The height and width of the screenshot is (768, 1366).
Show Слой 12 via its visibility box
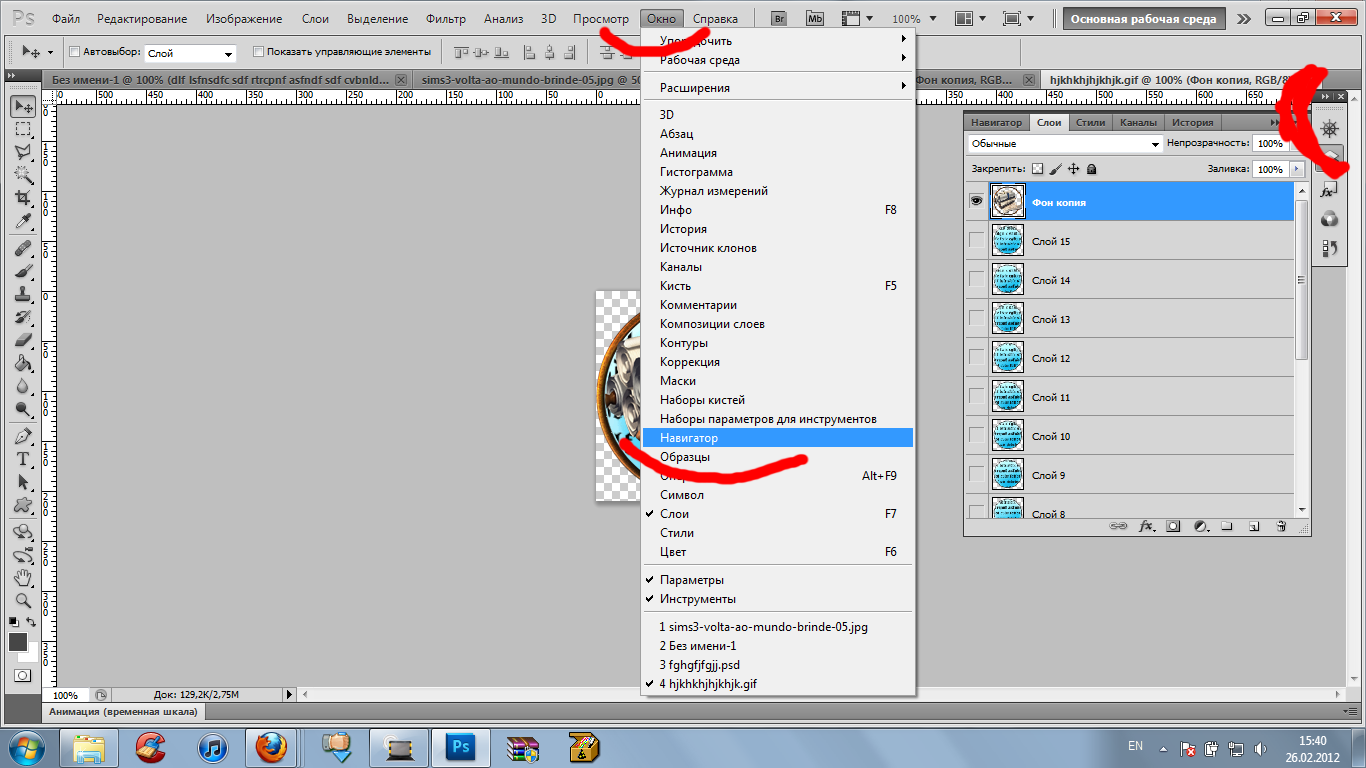(976, 358)
